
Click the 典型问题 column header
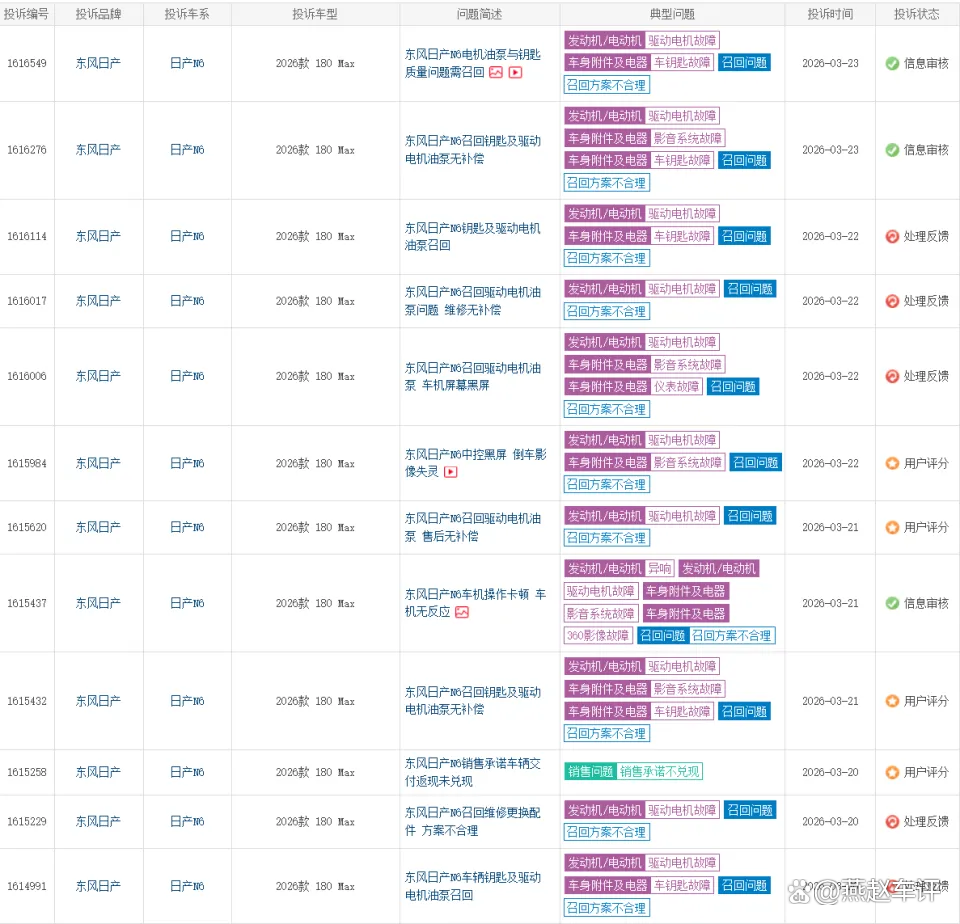pyautogui.click(x=672, y=14)
